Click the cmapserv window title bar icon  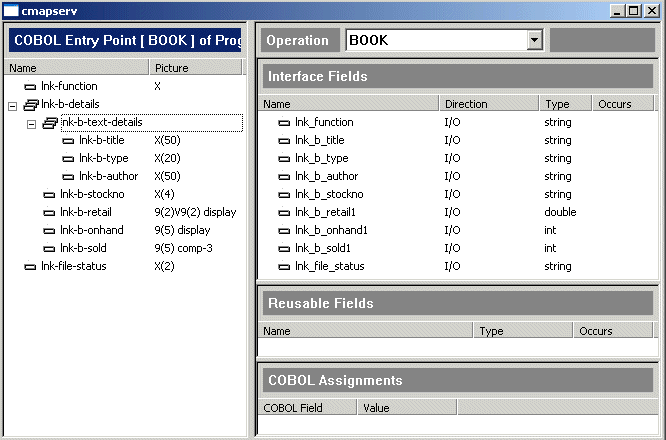[11, 10]
